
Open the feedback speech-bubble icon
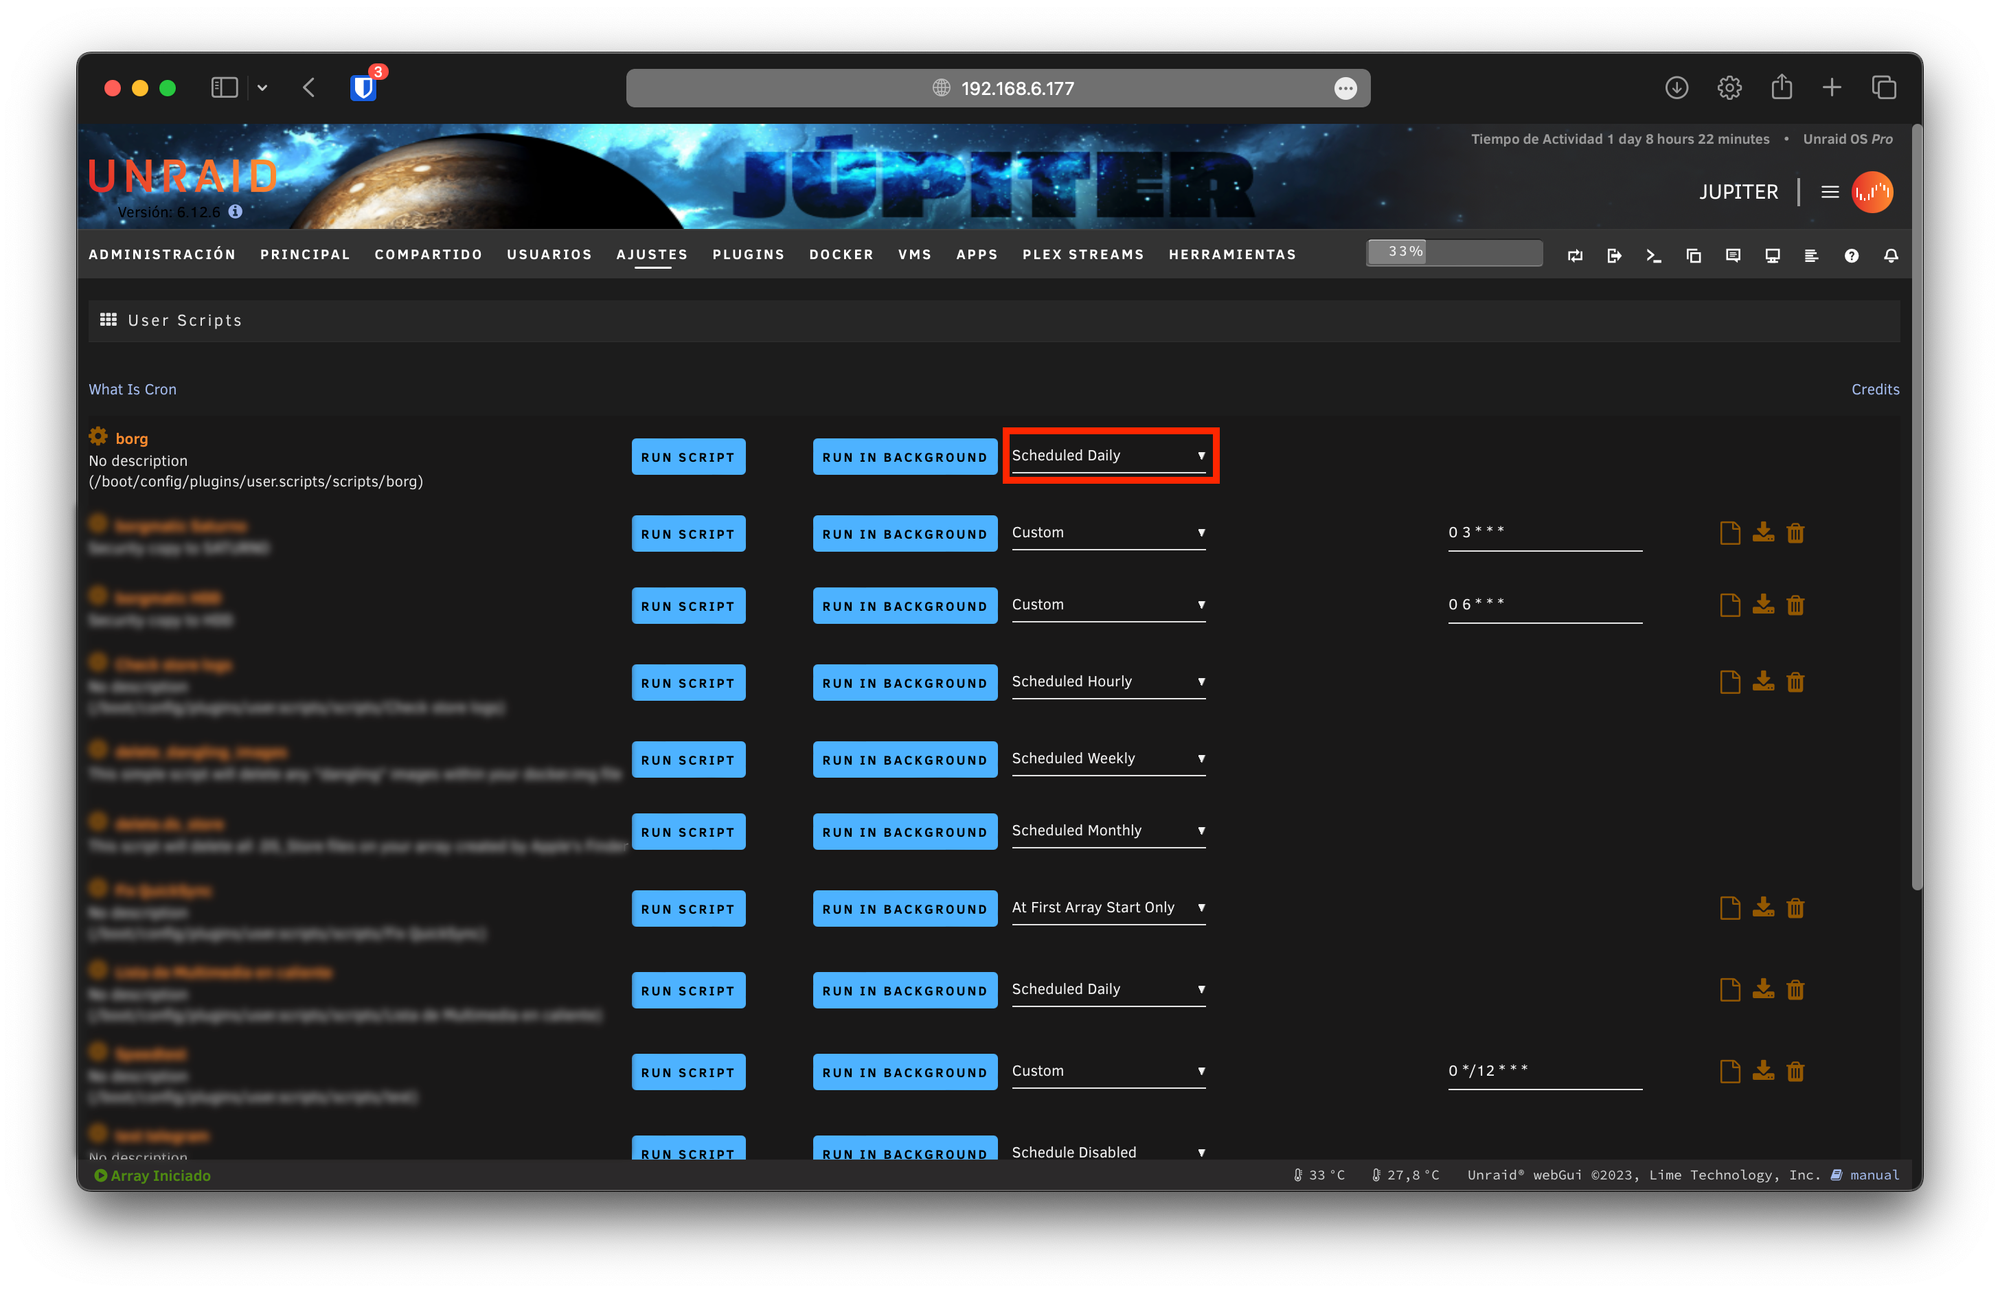pos(1733,256)
